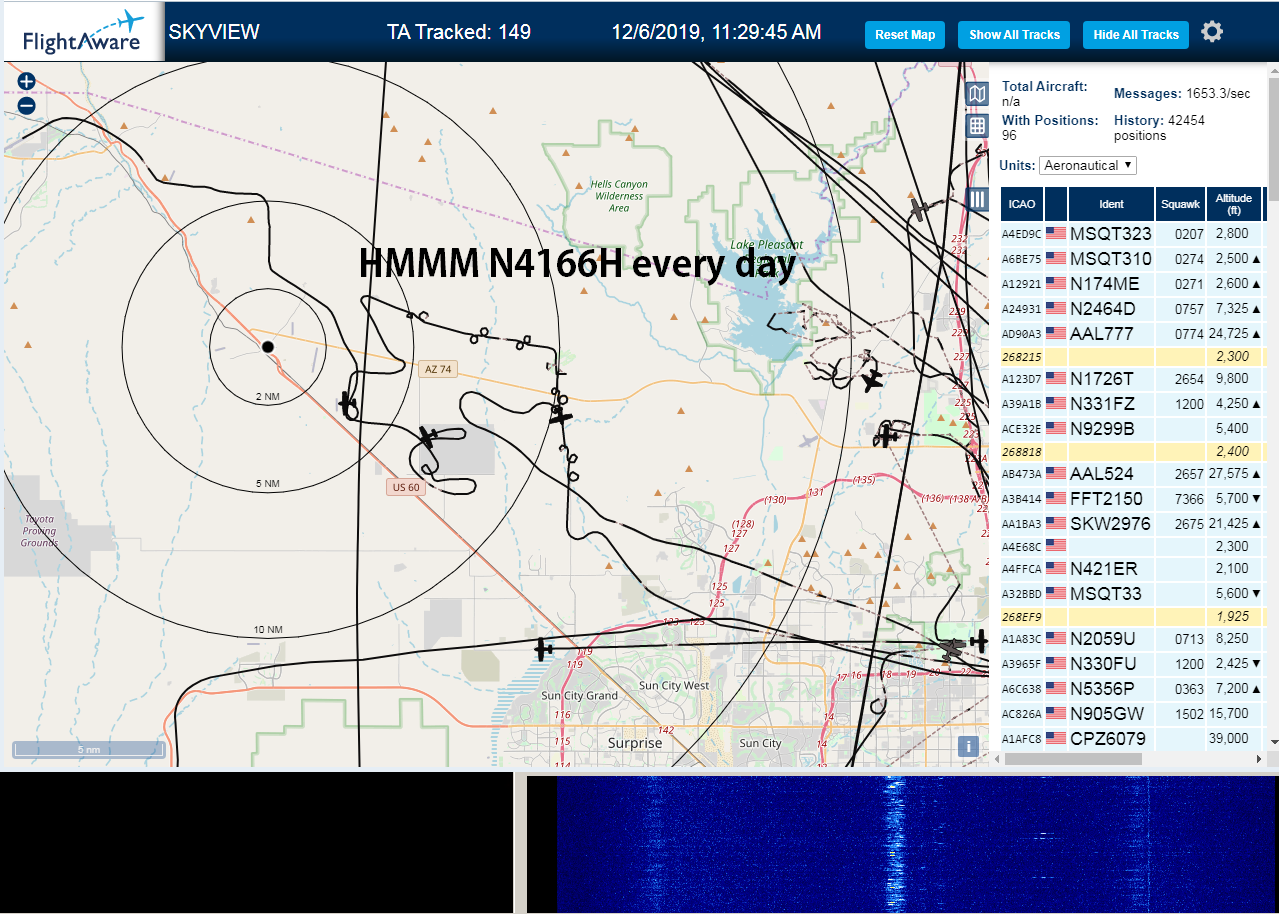Zoom in the map with plus icon
1279x915 pixels.
click(x=26, y=82)
